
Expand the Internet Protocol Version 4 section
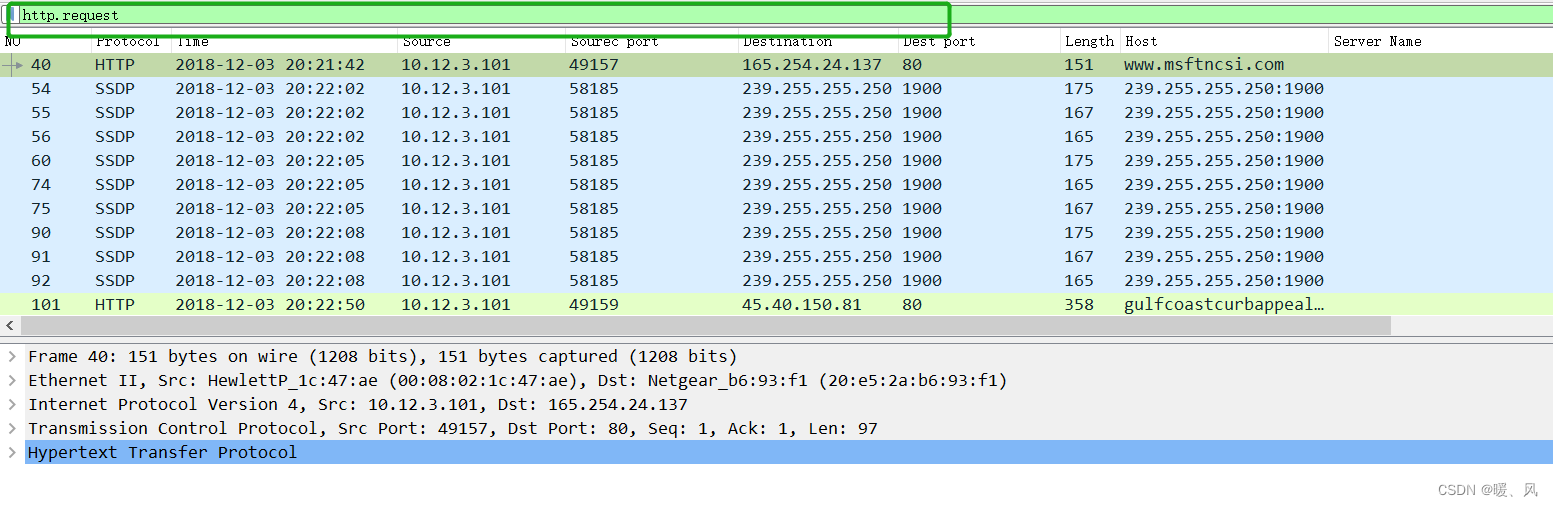11,405
